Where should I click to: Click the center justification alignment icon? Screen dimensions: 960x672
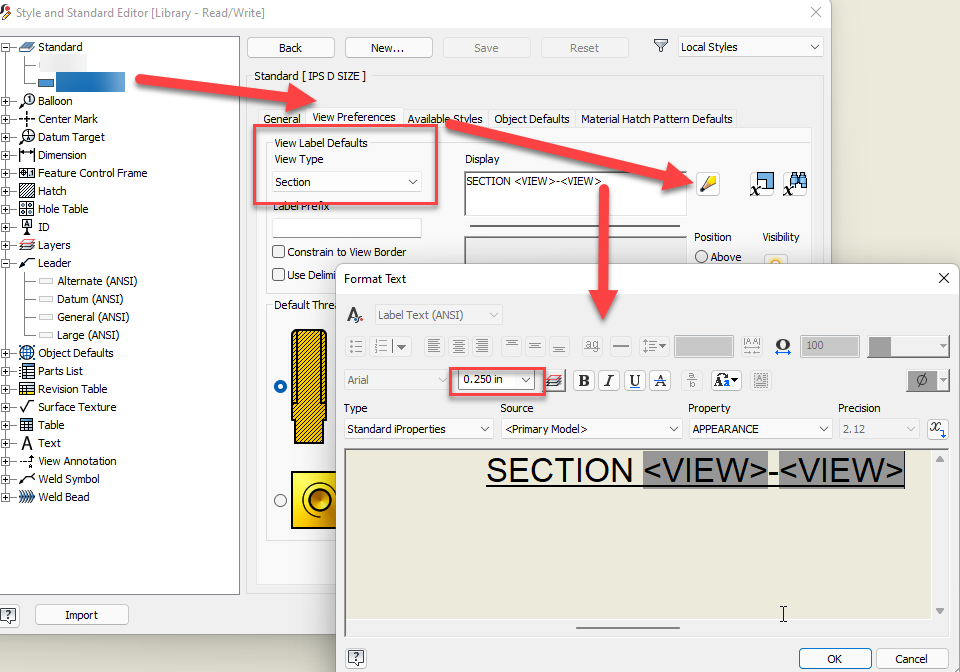point(458,346)
